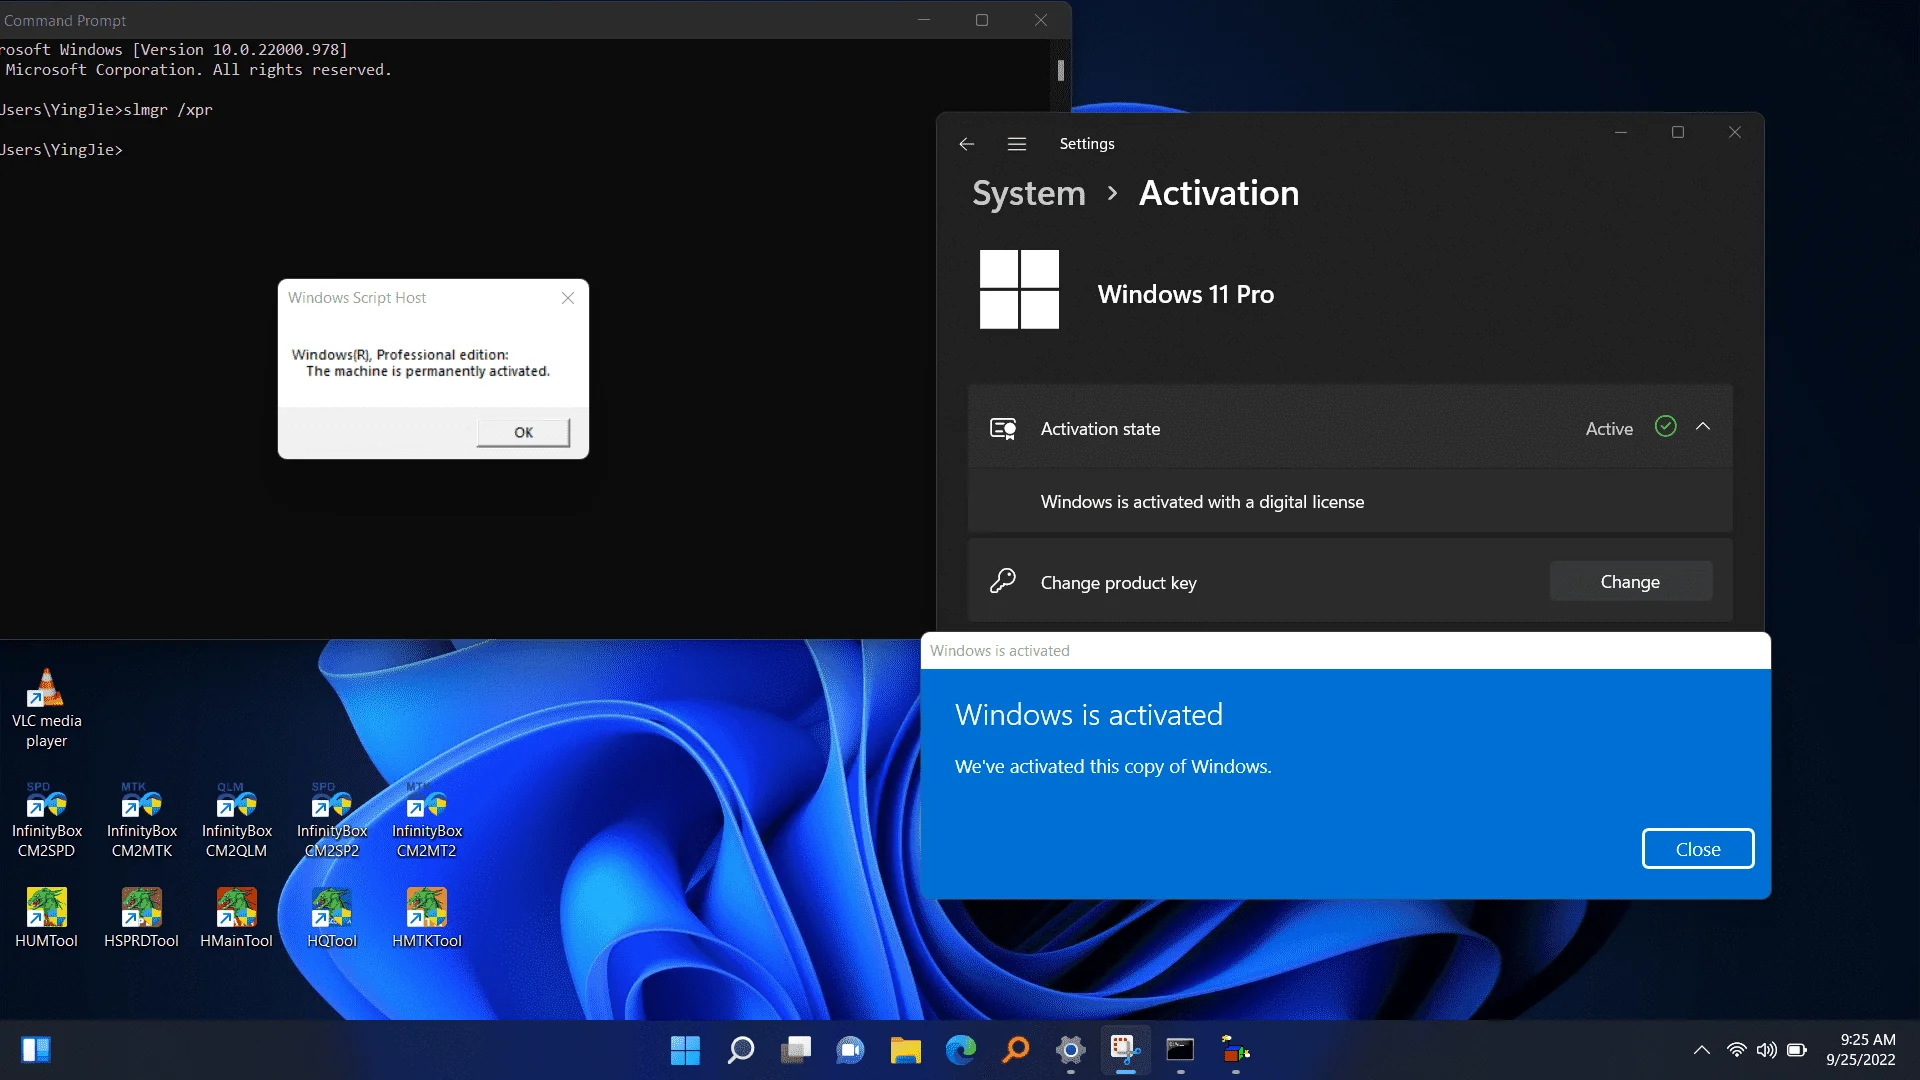
Task: Click Command Prompt scrollbar thumb
Action: pos(1060,70)
